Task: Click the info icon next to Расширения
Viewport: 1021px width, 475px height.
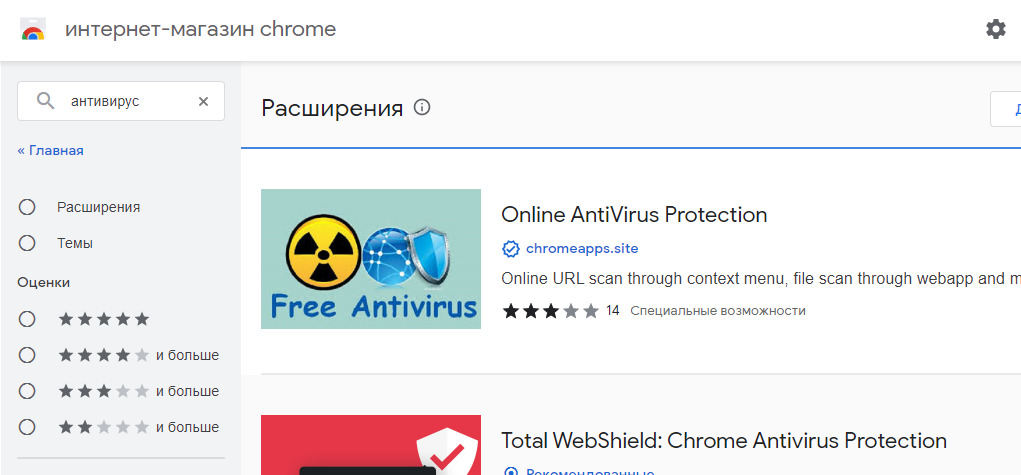Action: (422, 107)
